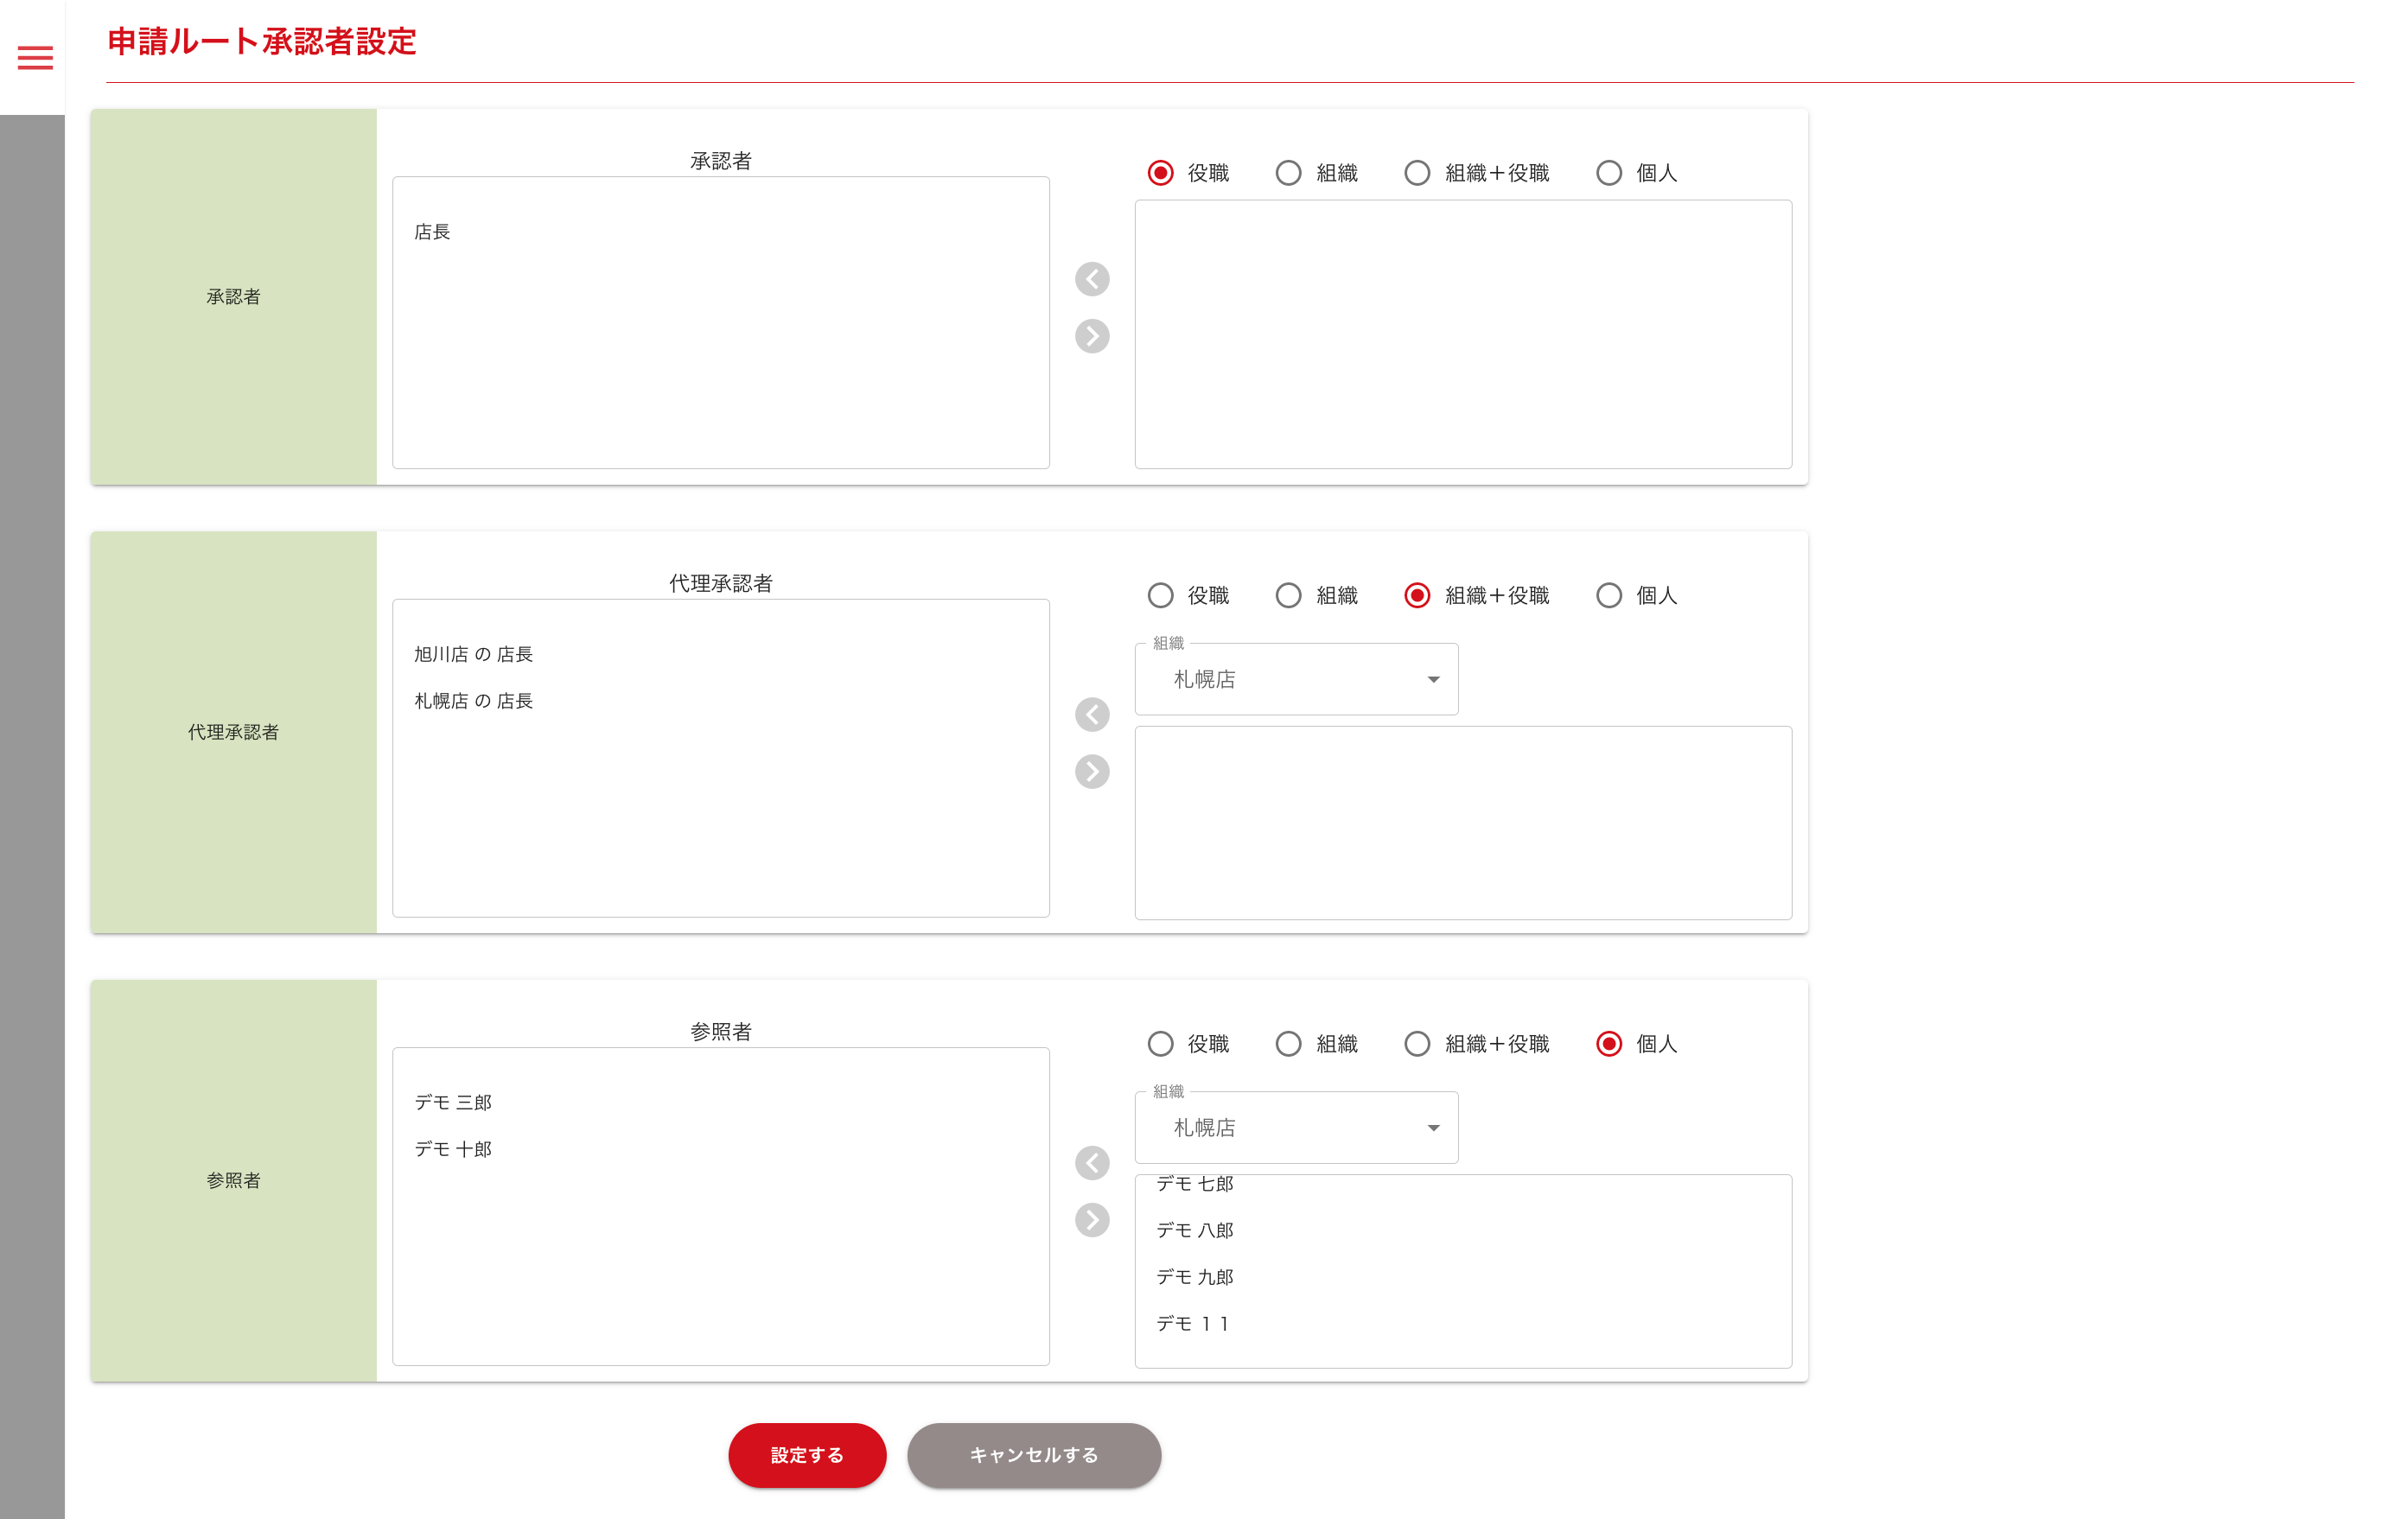
Task: Click right arrow in 代理承認者 section
Action: point(1092,771)
